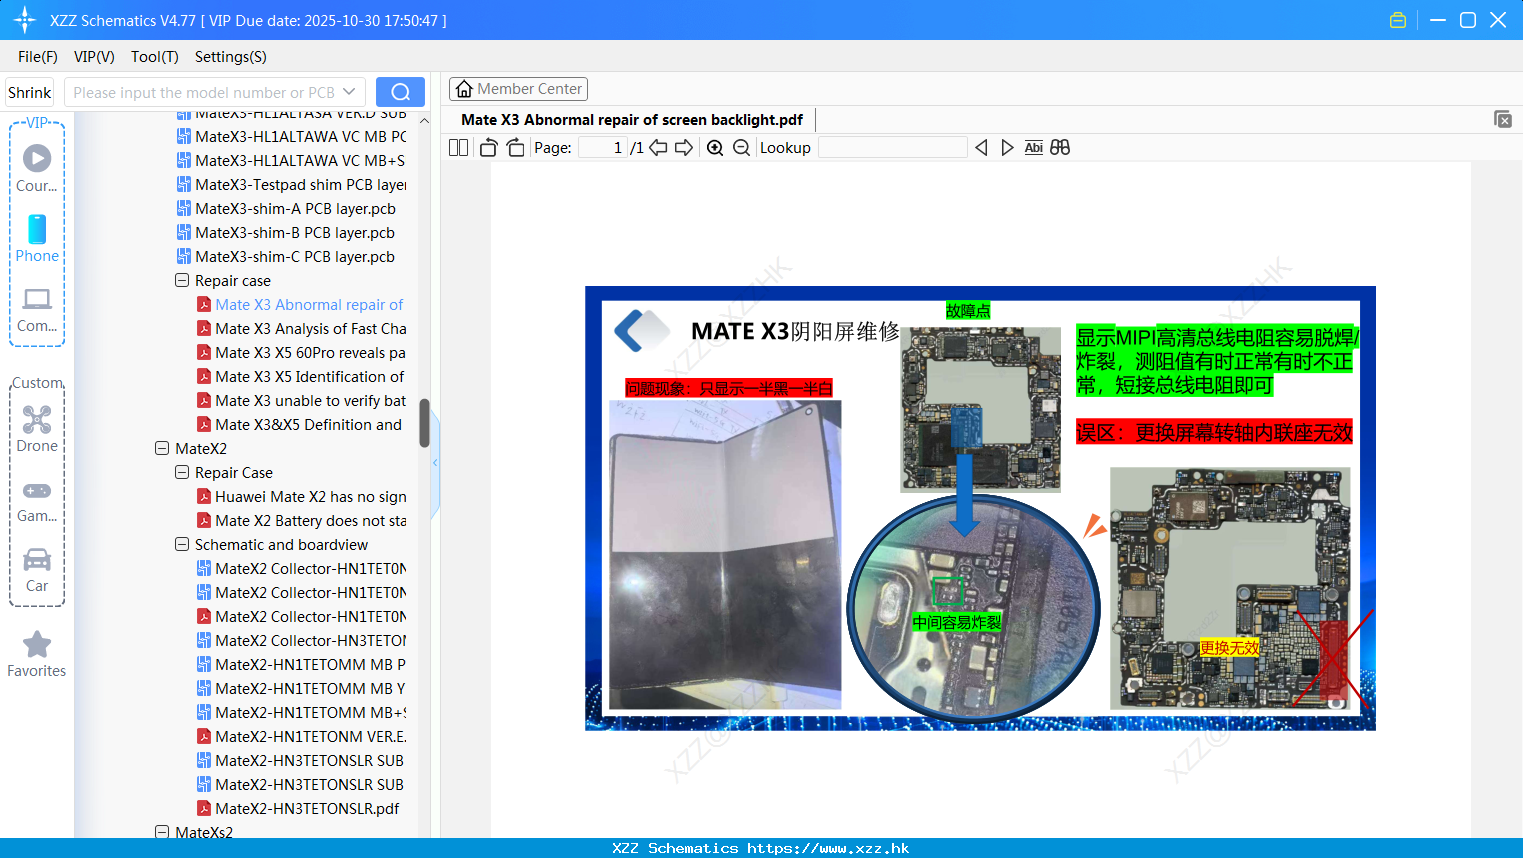Click the Shrink button
Screen dimensions: 1523x858
[29, 92]
